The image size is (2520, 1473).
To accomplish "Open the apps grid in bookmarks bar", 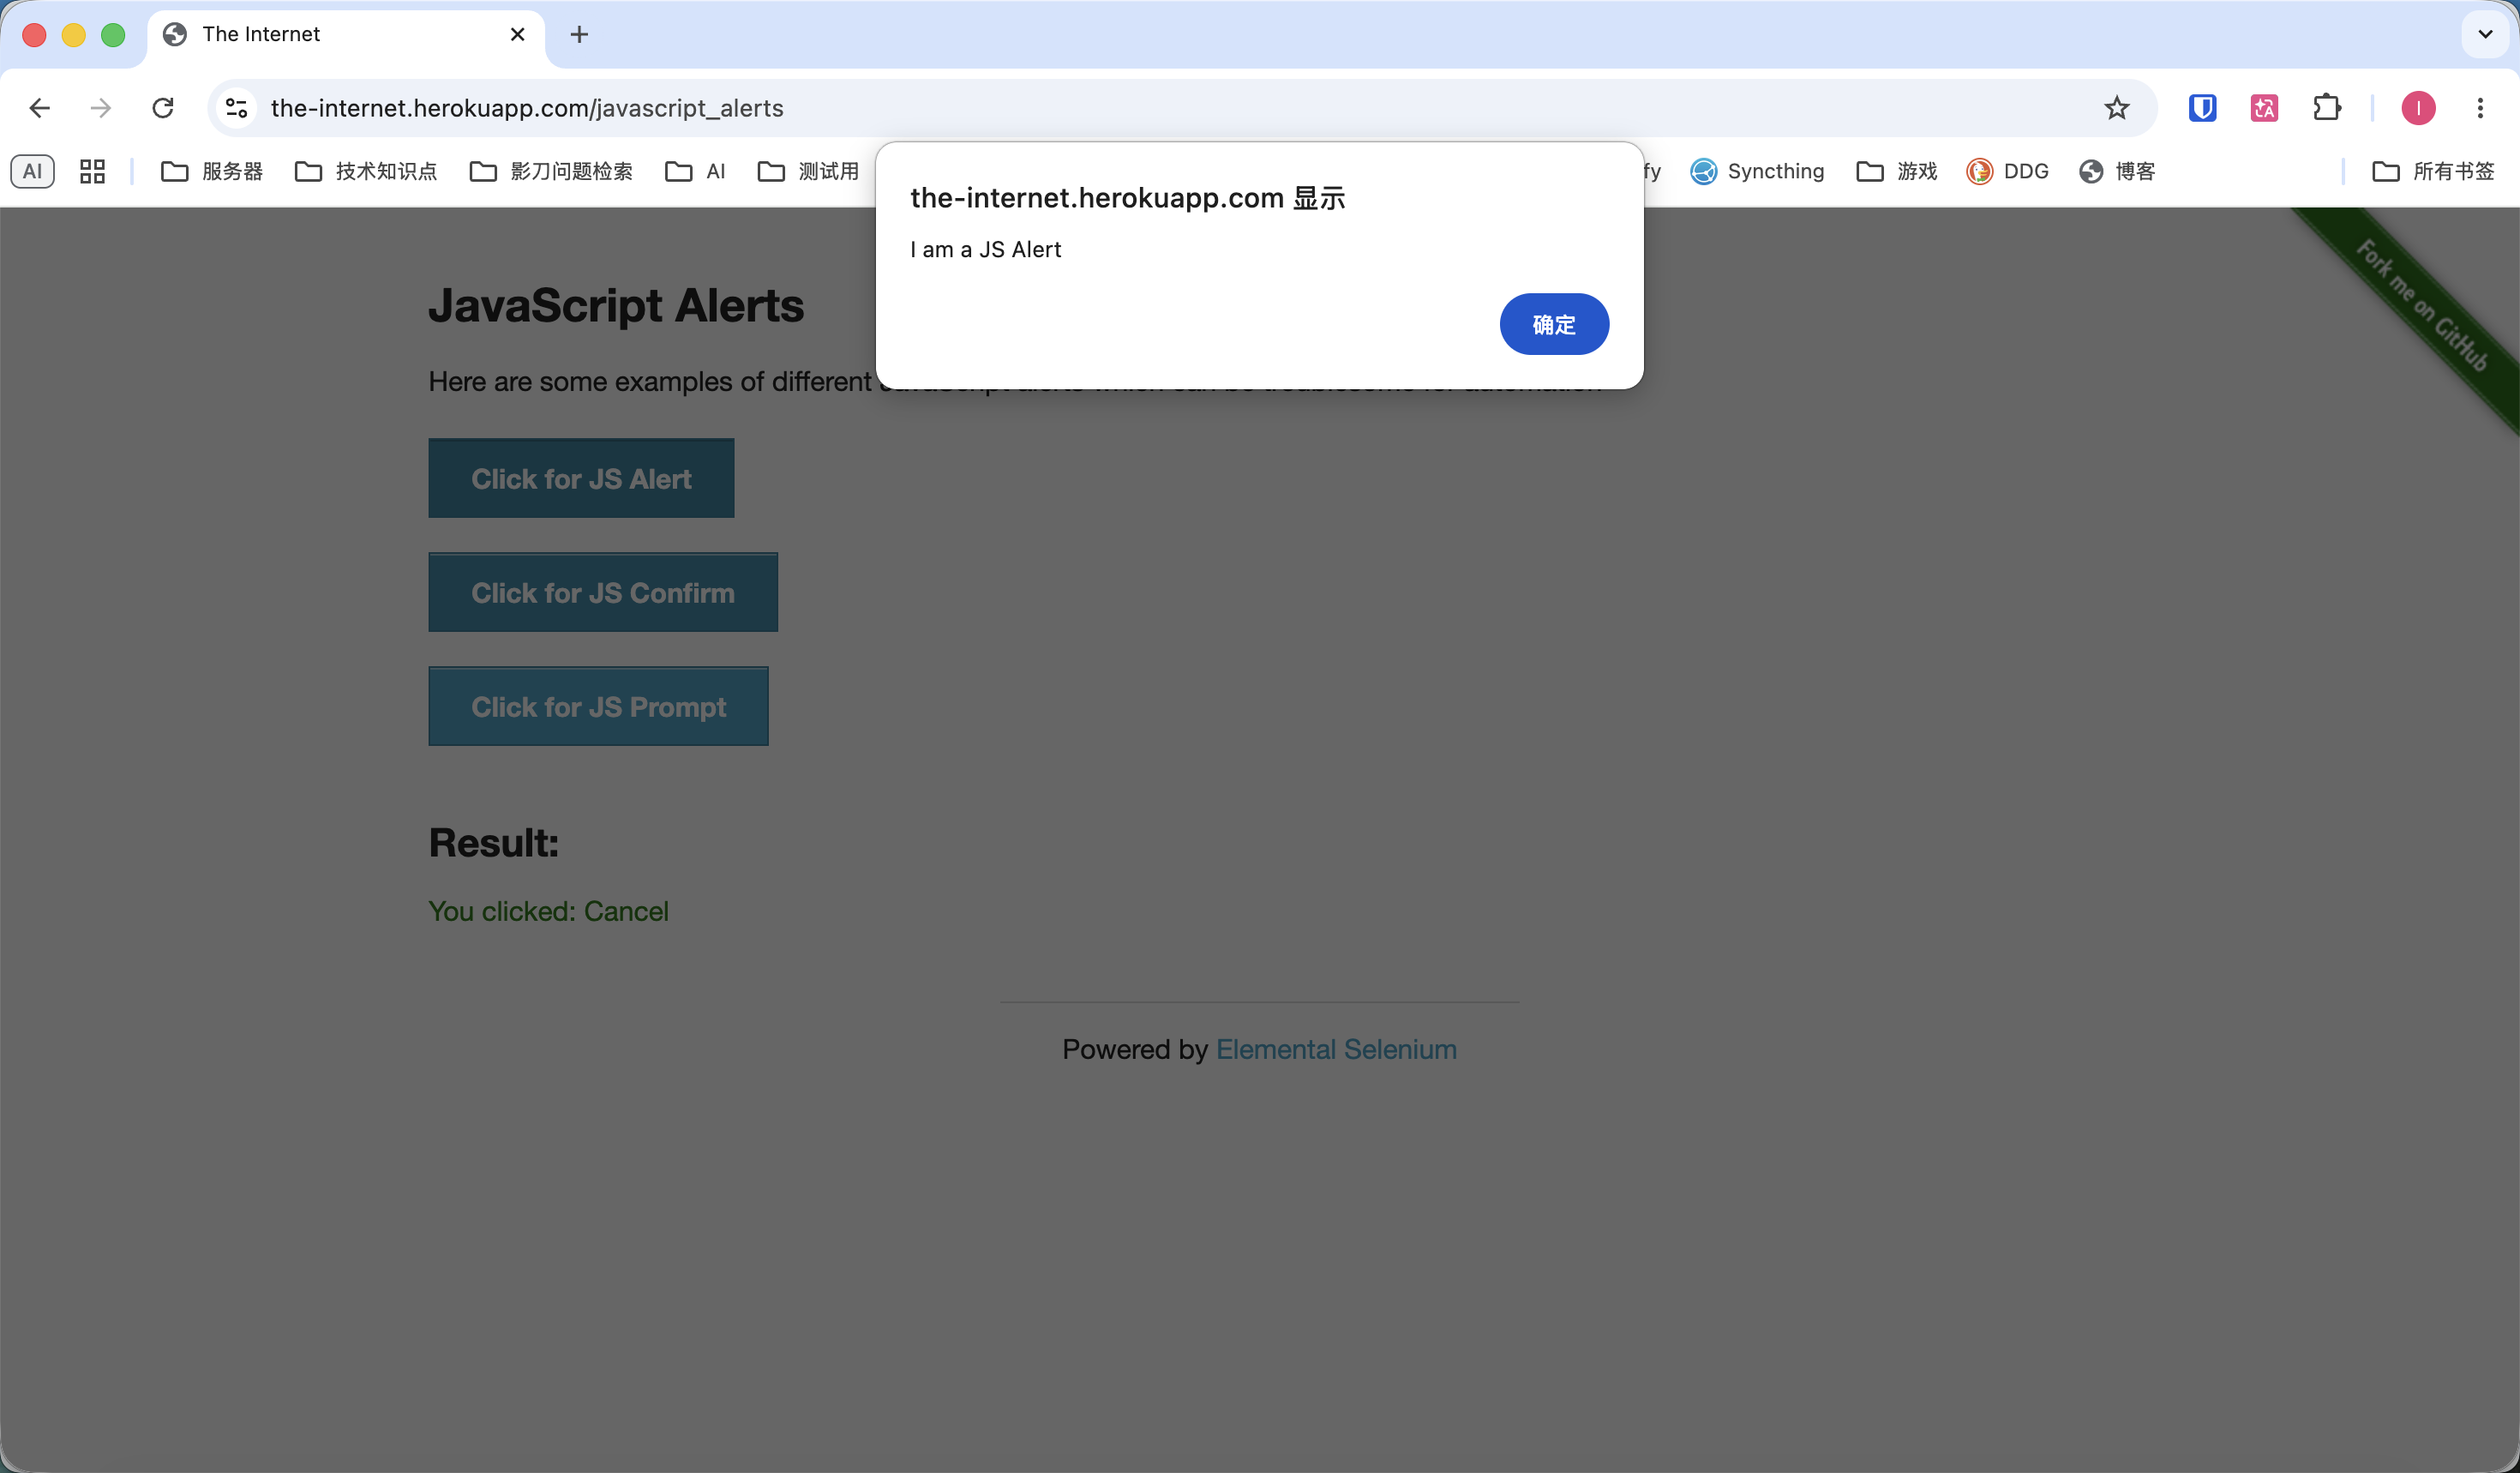I will tap(92, 171).
